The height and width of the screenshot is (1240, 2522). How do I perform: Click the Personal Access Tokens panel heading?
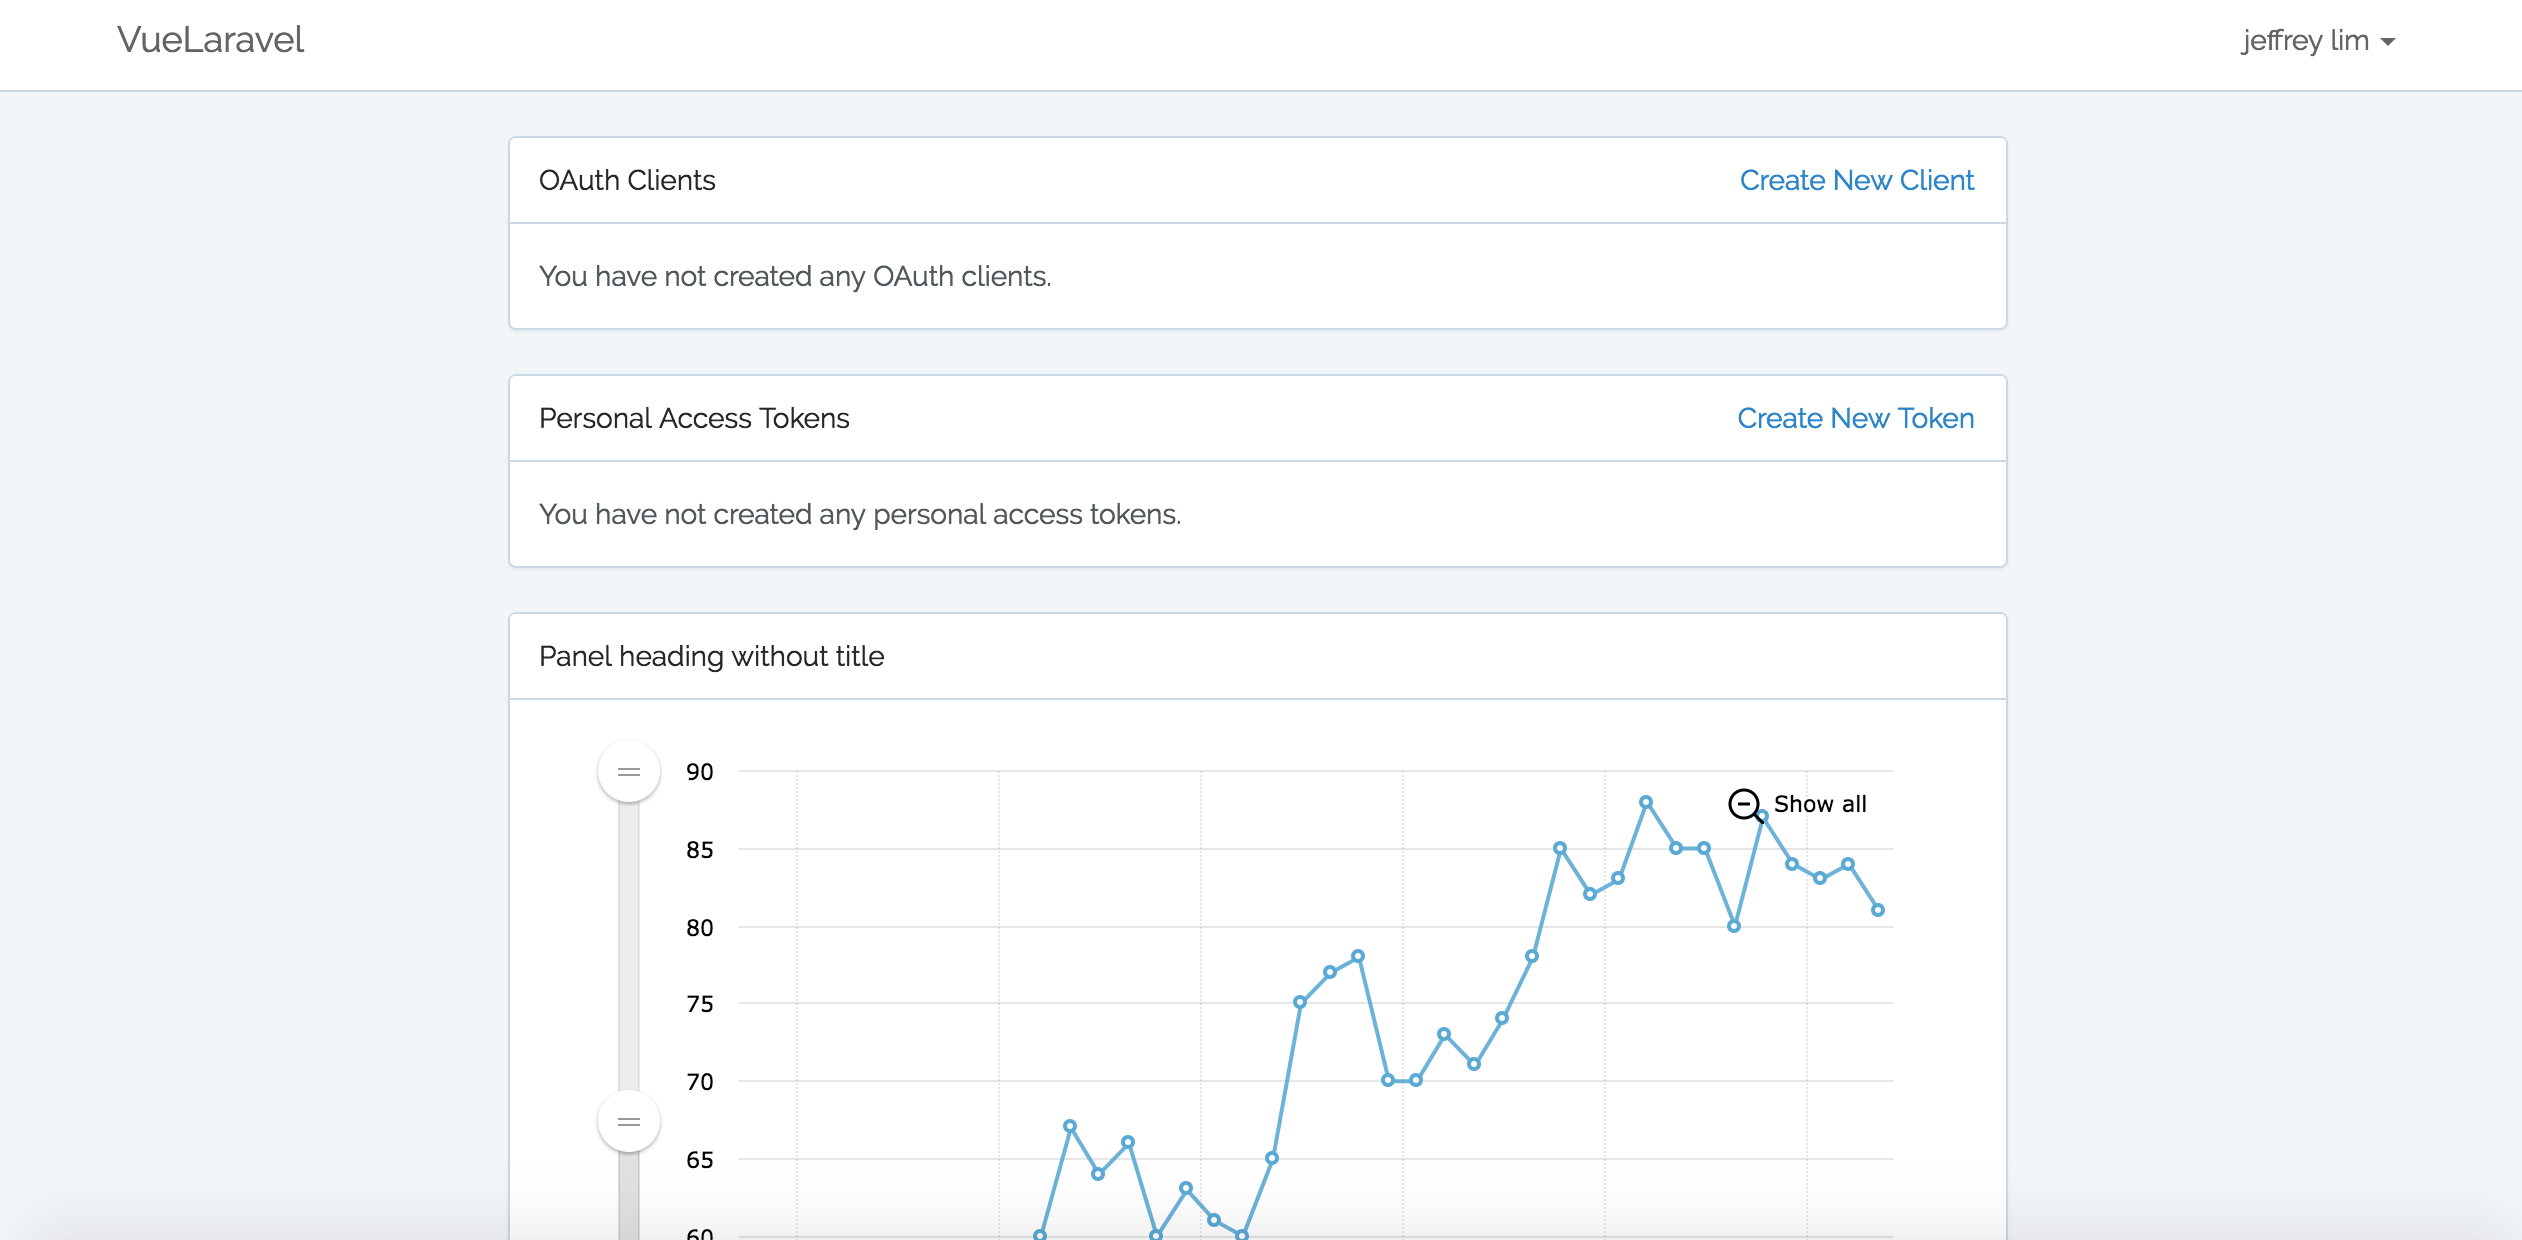pyautogui.click(x=694, y=418)
